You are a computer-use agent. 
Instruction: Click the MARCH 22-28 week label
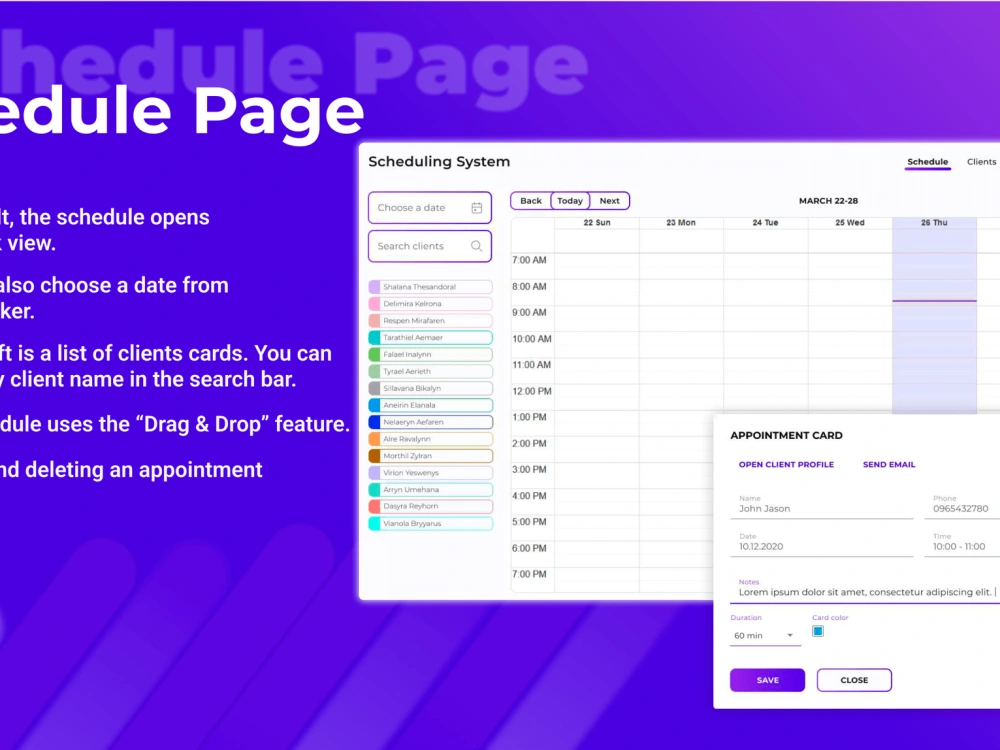click(828, 201)
